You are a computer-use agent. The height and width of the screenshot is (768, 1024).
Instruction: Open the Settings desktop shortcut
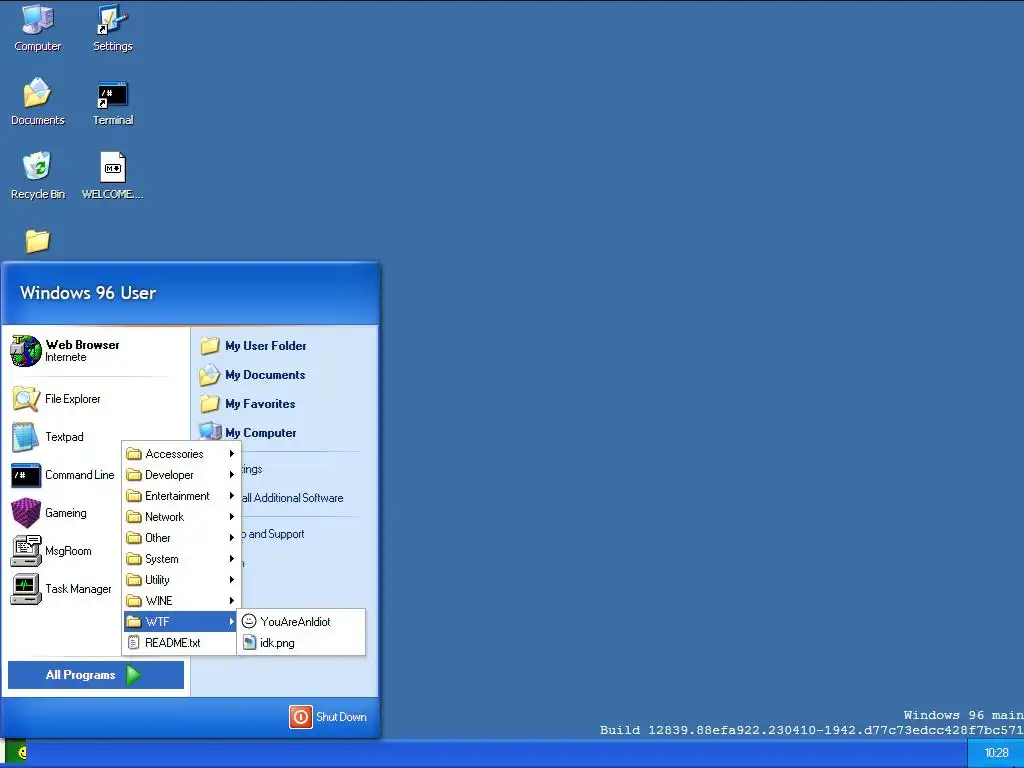(x=112, y=28)
